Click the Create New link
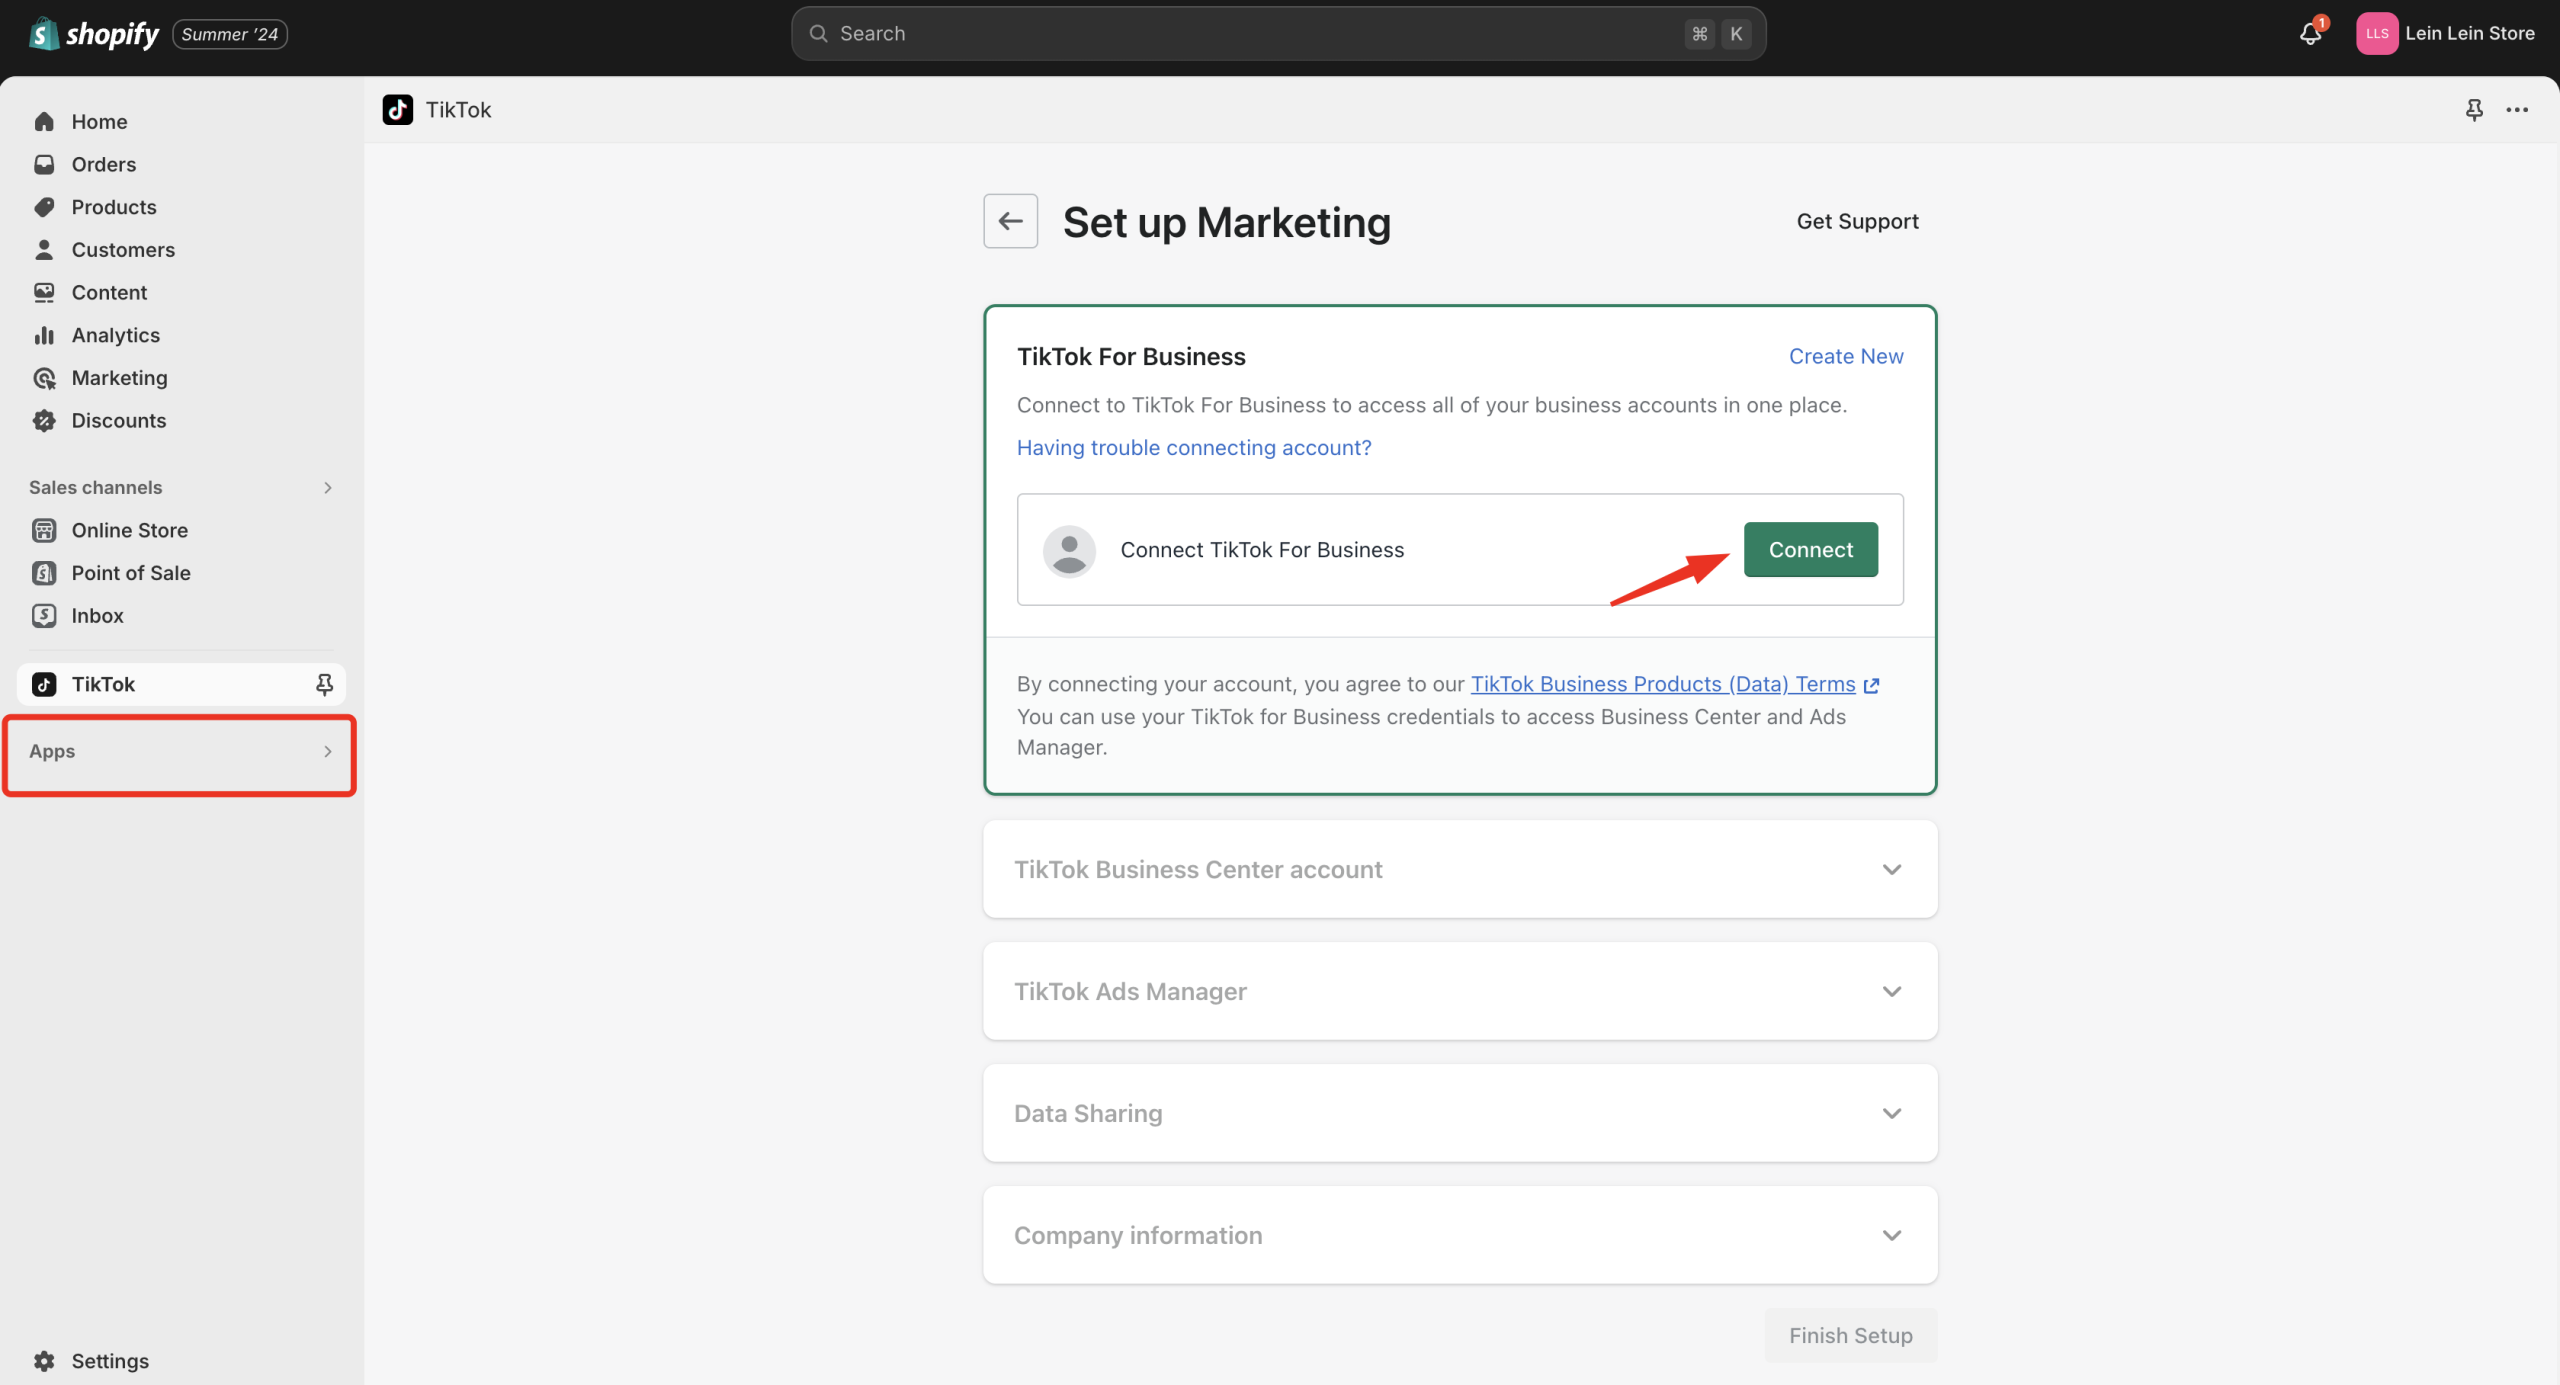 click(1845, 357)
